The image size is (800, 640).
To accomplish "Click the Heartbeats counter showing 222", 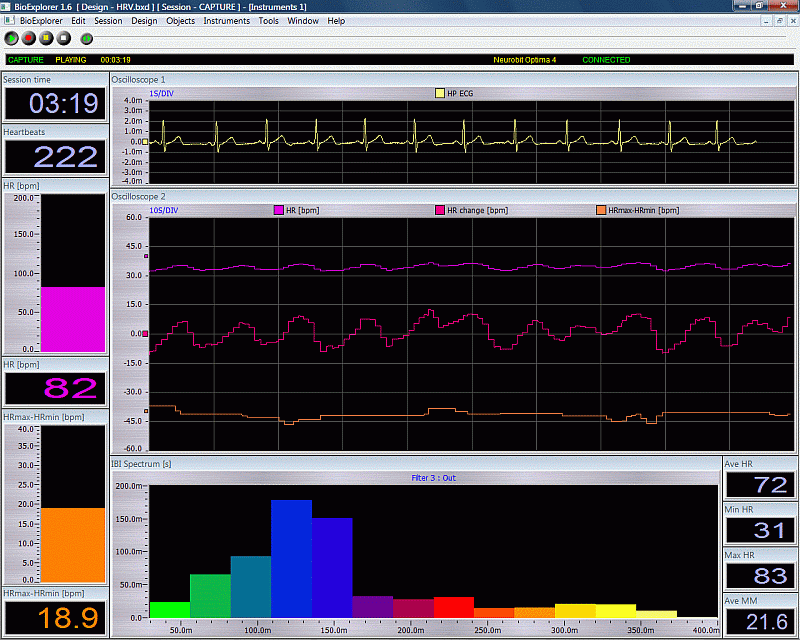I will click(55, 157).
